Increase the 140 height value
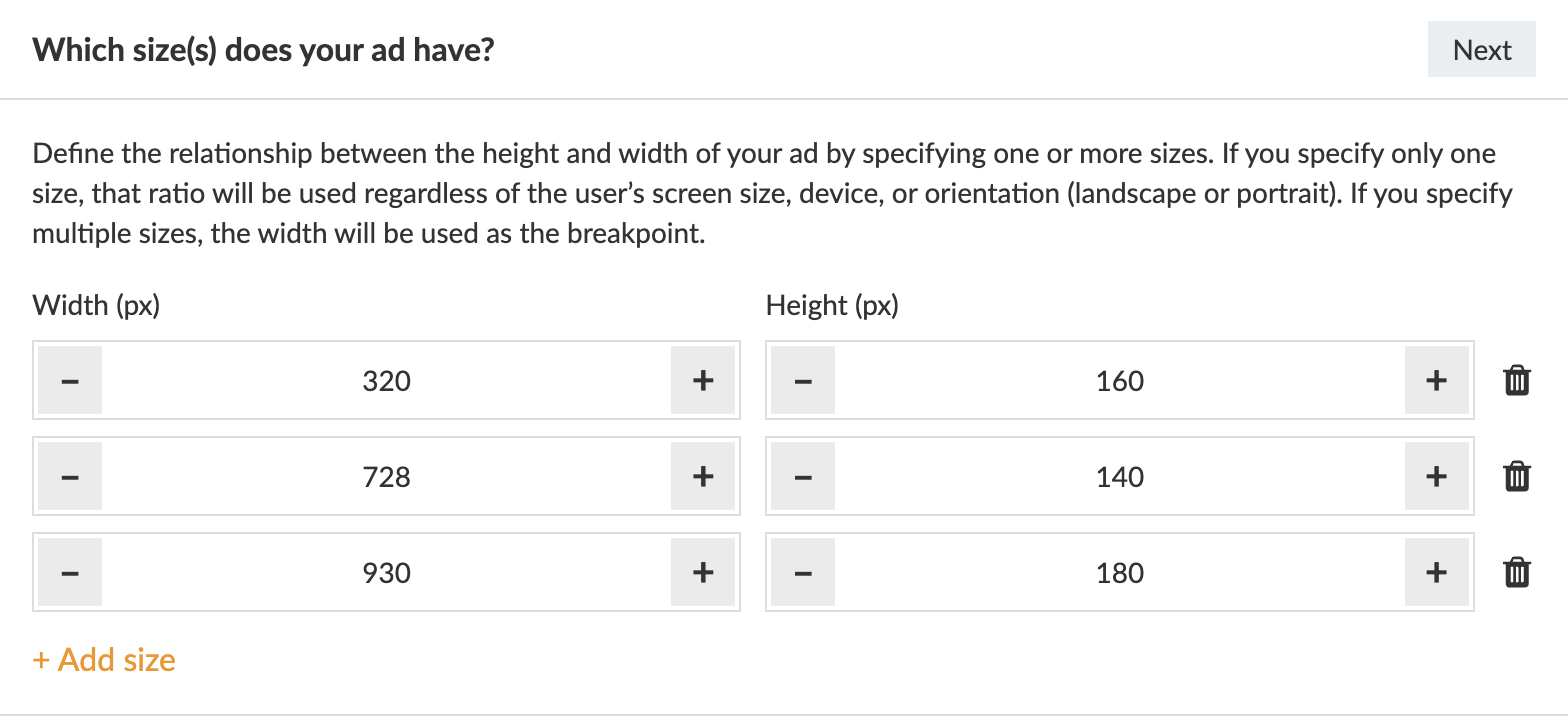 pos(1436,476)
